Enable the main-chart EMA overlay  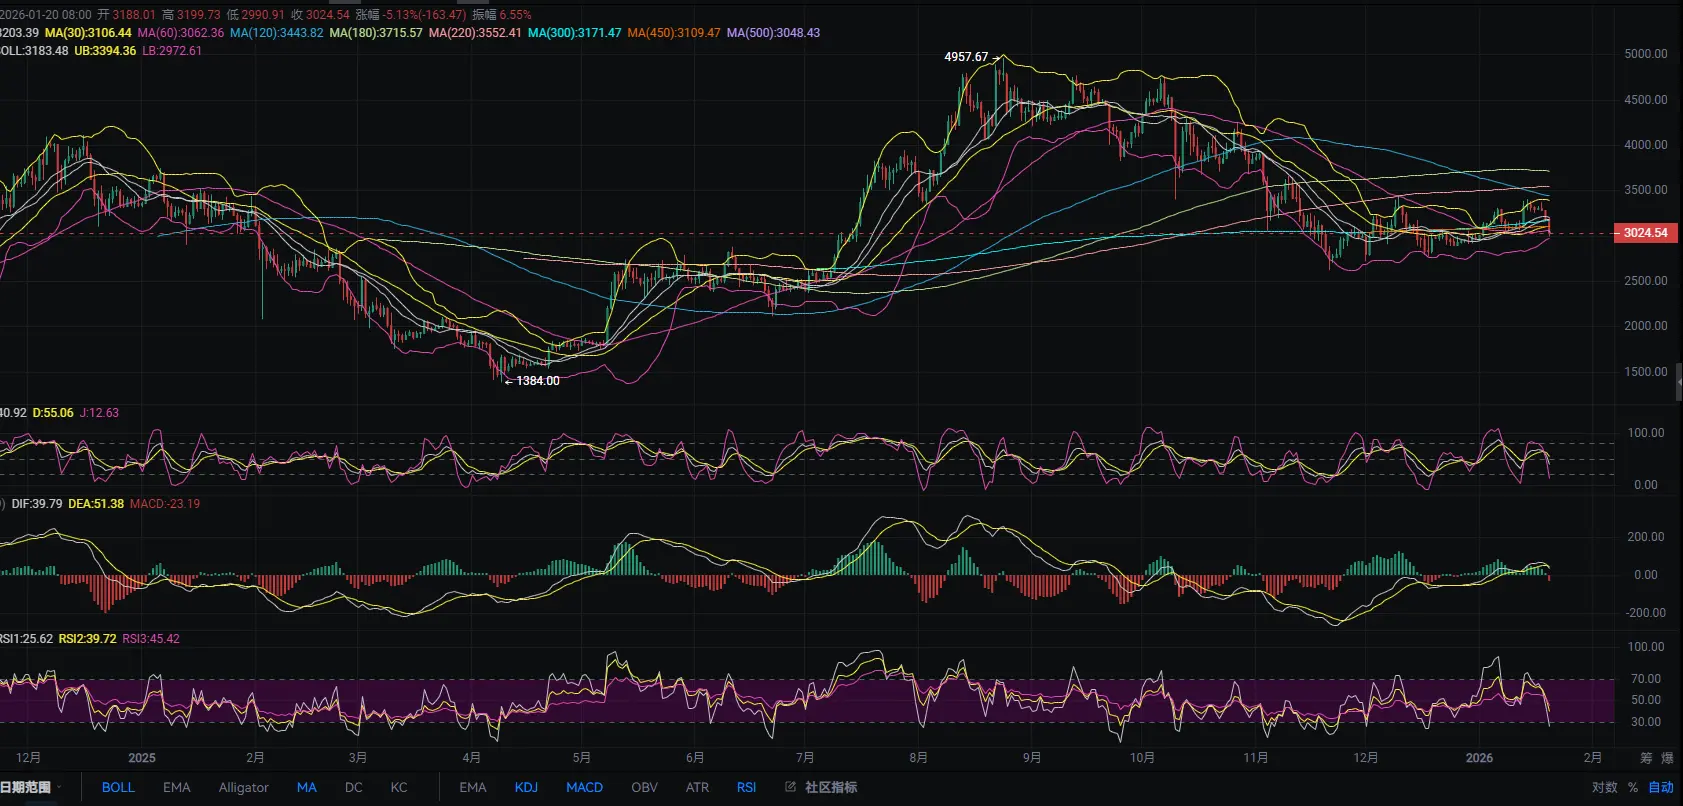(x=176, y=787)
